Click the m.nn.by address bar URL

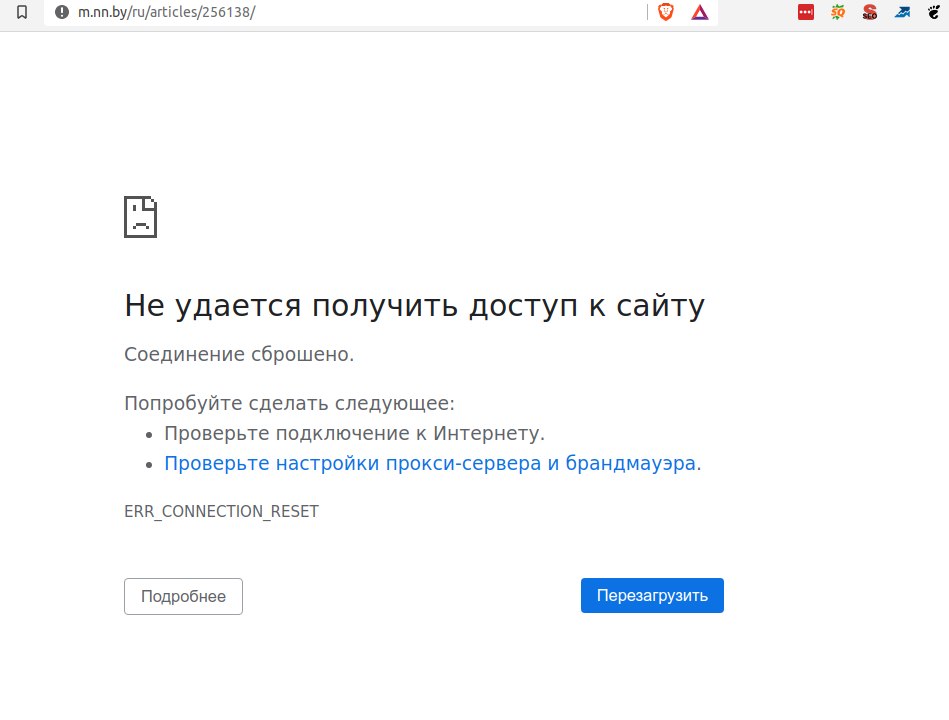point(166,12)
